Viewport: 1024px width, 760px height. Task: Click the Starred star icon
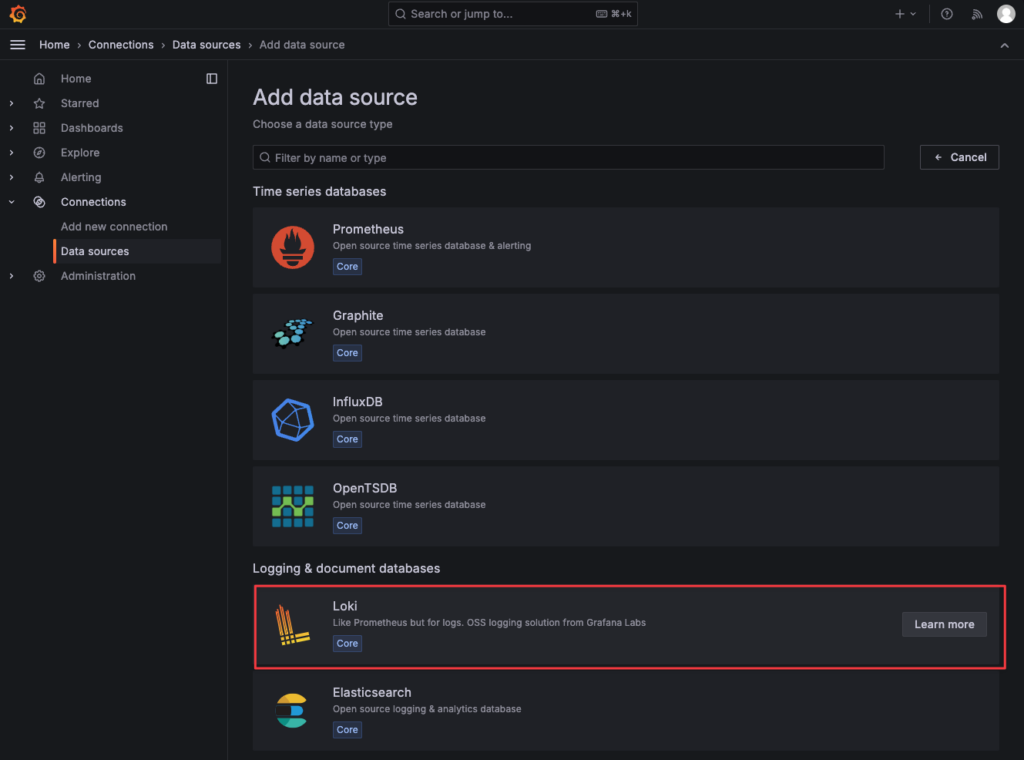pos(39,103)
